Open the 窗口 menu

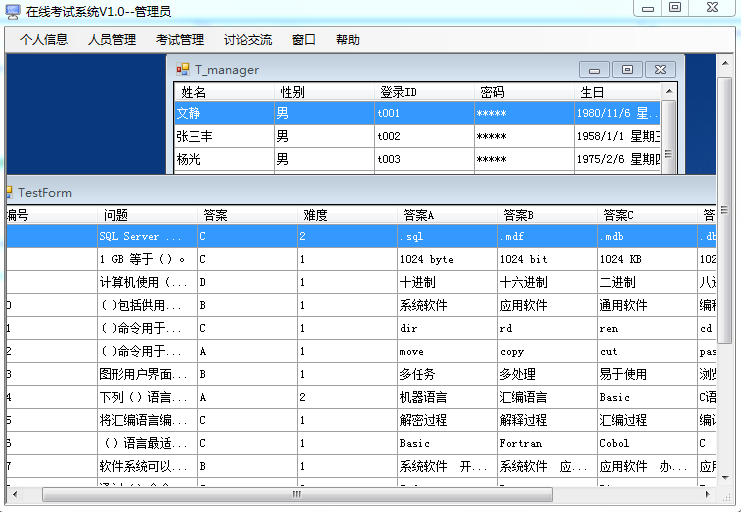tap(304, 40)
